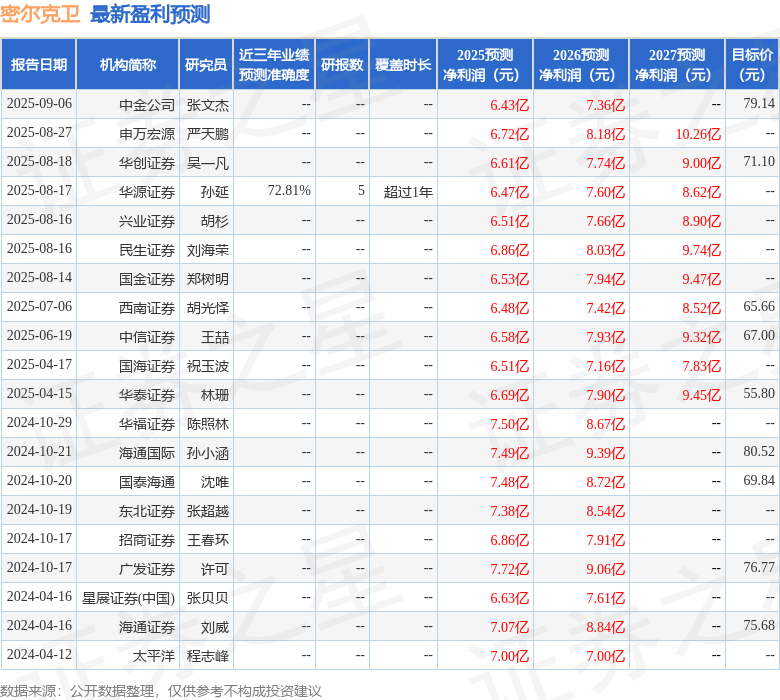
Task: Select researcher 严天鹏
Action: (x=208, y=134)
